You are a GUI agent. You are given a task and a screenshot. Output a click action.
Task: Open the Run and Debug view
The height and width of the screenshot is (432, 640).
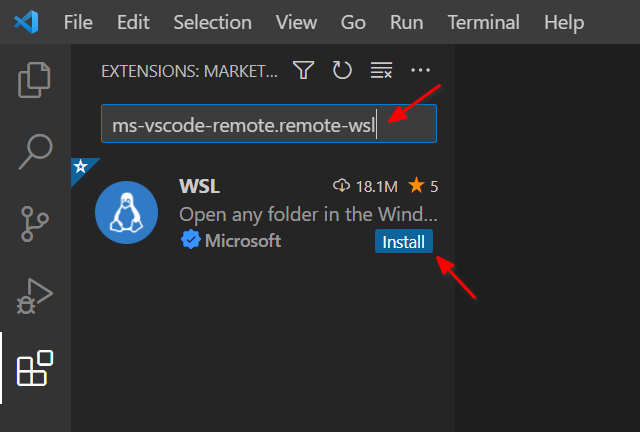35,296
